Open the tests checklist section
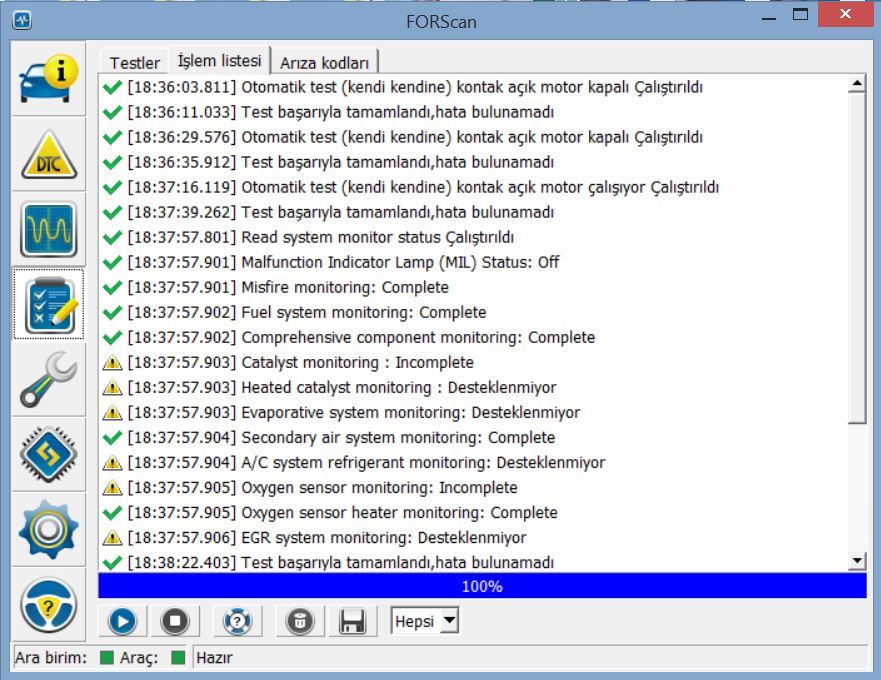The width and height of the screenshot is (881, 680). (49, 304)
